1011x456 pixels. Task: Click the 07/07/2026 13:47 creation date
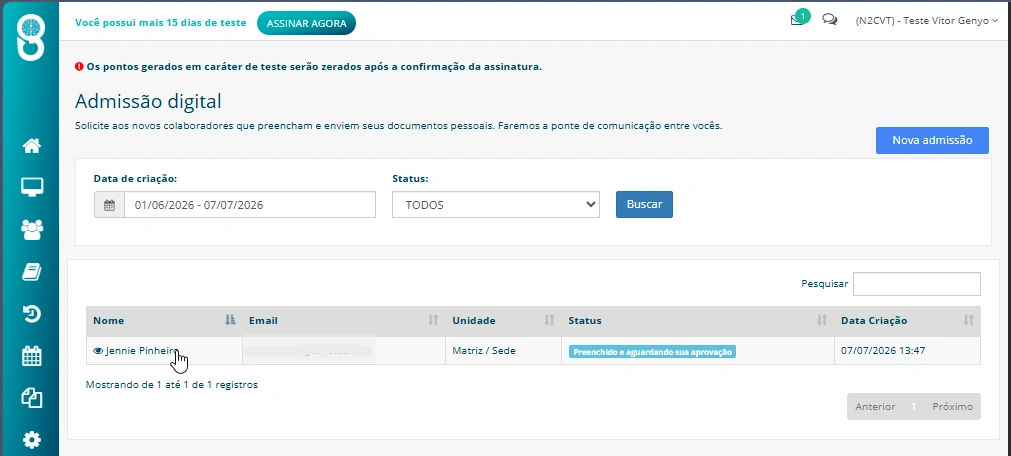tap(883, 351)
